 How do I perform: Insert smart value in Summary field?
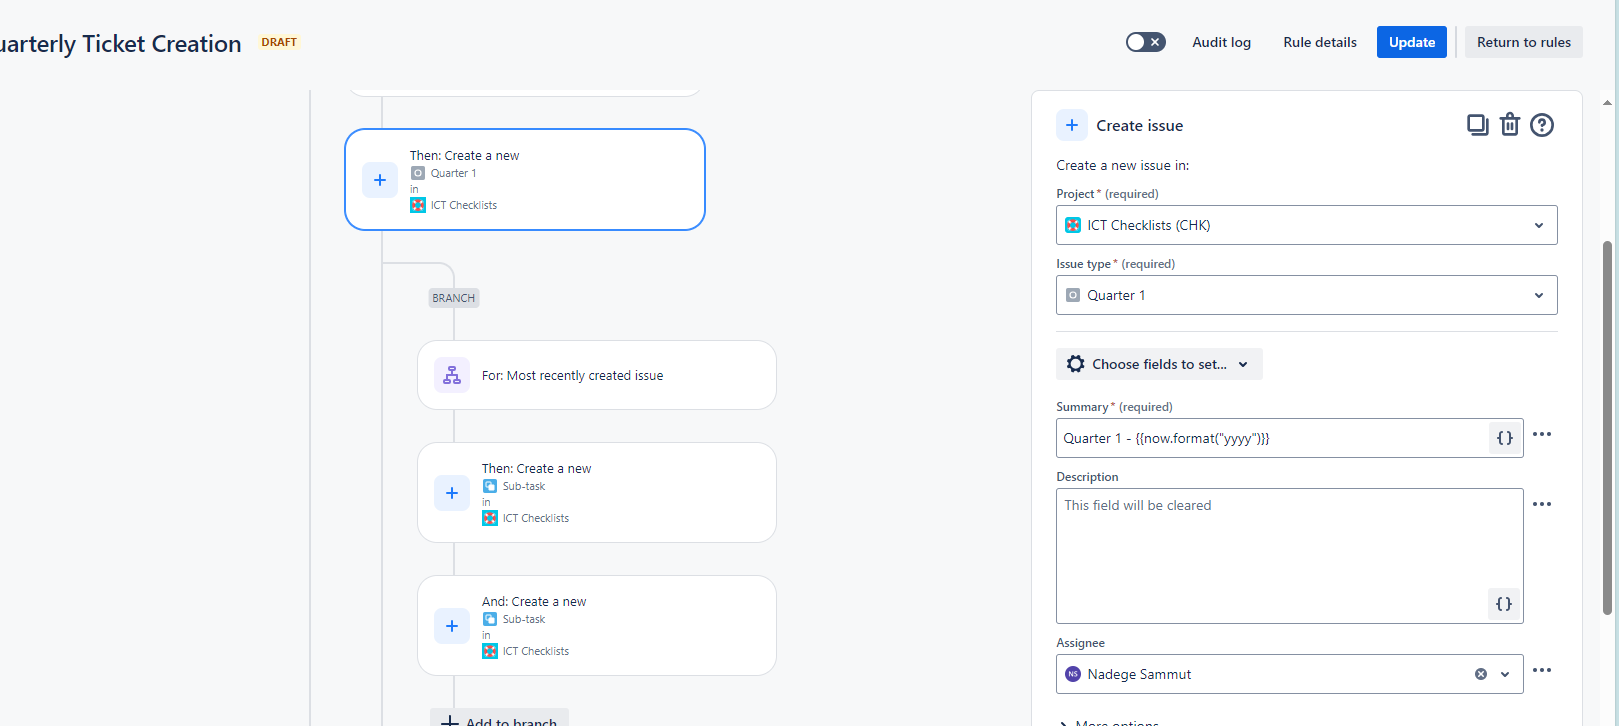click(x=1504, y=438)
